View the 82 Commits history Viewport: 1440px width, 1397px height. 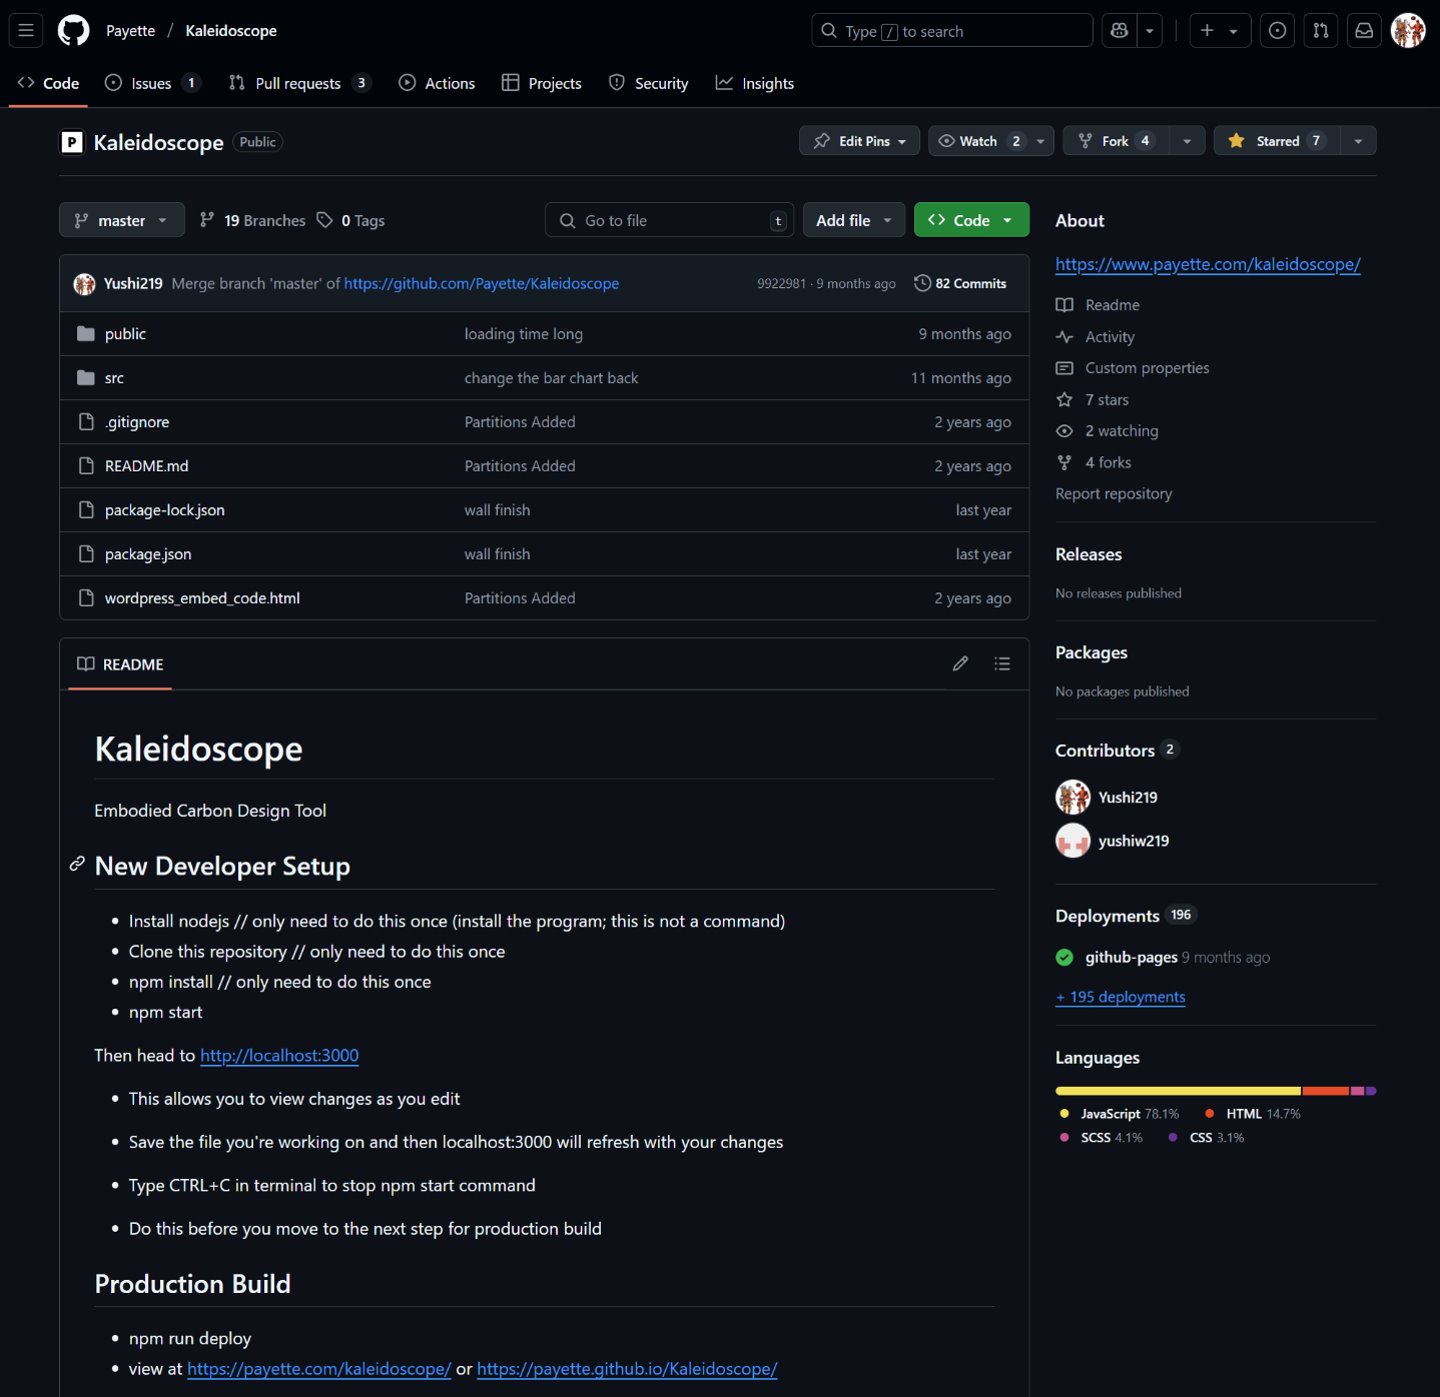point(960,284)
